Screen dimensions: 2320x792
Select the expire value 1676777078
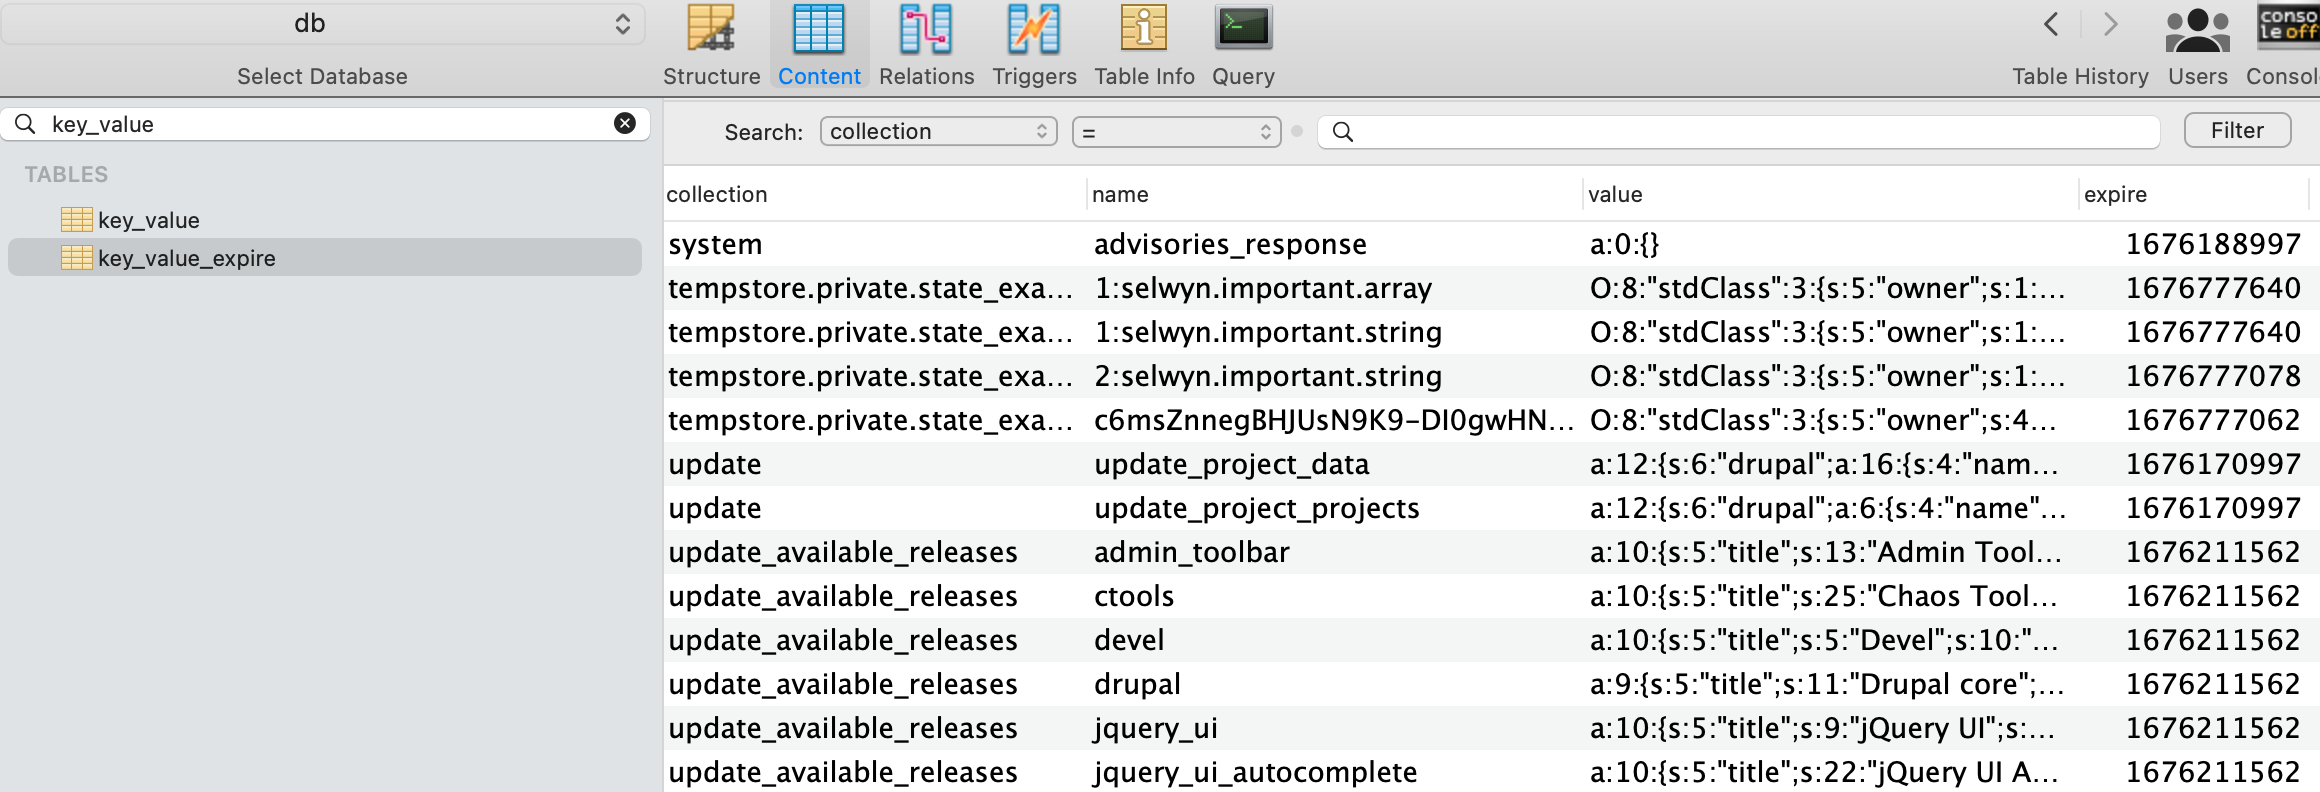pyautogui.click(x=2213, y=376)
